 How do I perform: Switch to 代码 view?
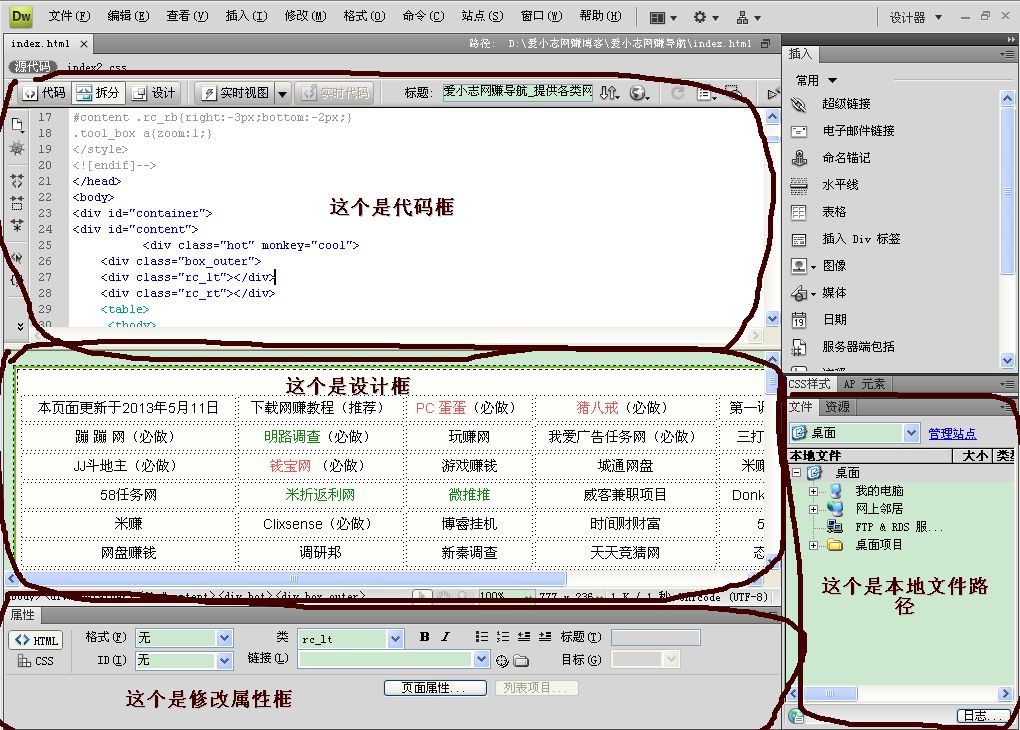click(44, 93)
